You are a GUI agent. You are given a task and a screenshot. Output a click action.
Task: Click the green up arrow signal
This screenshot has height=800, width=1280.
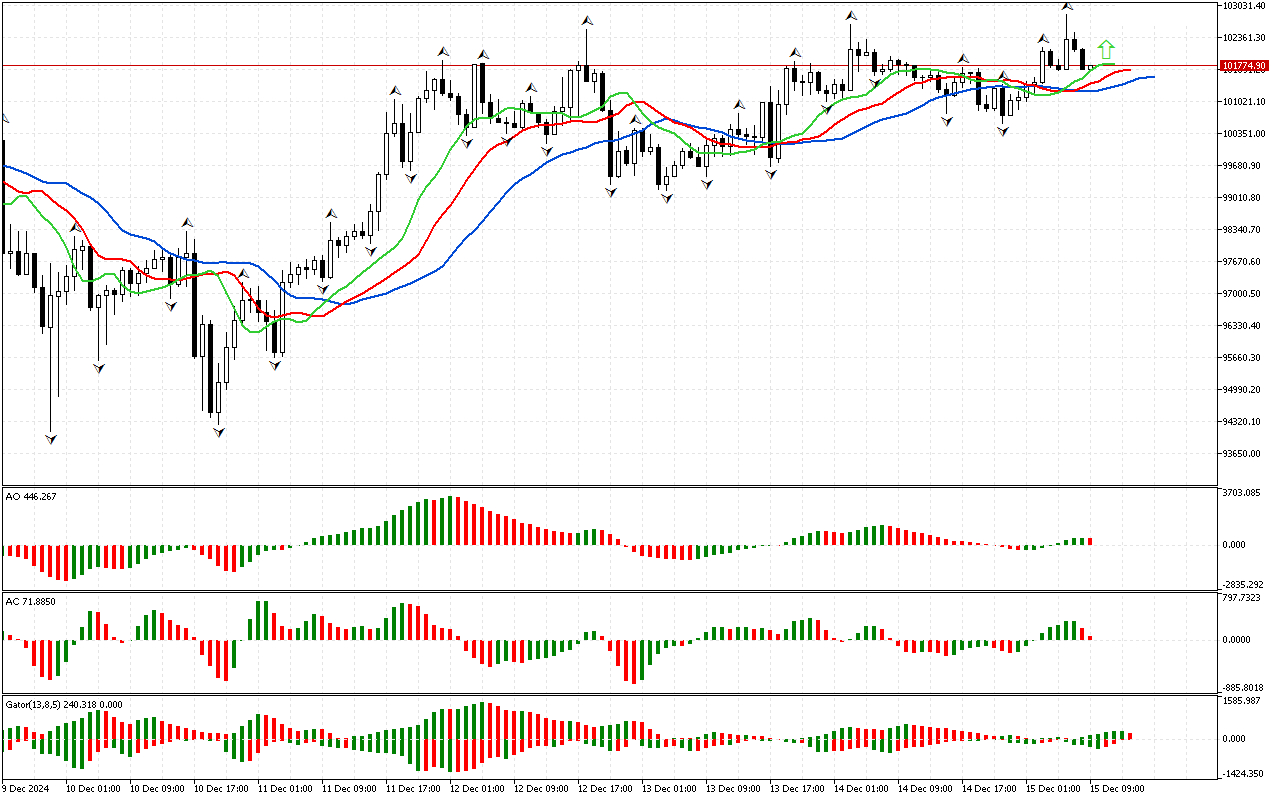click(1105, 50)
